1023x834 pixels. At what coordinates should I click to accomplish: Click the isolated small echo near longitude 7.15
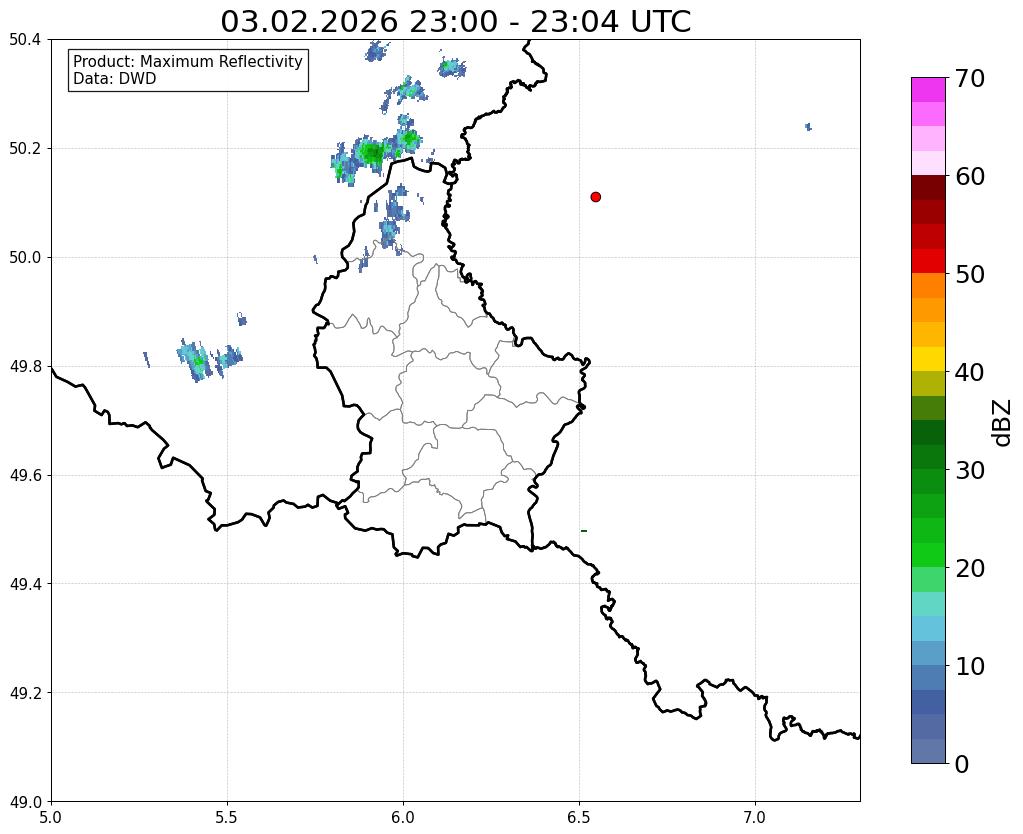click(x=808, y=127)
